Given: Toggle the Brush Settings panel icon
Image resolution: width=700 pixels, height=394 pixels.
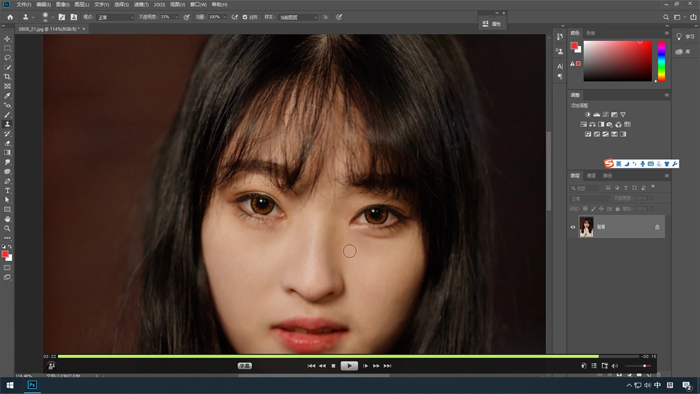Looking at the screenshot, I should click(x=62, y=17).
